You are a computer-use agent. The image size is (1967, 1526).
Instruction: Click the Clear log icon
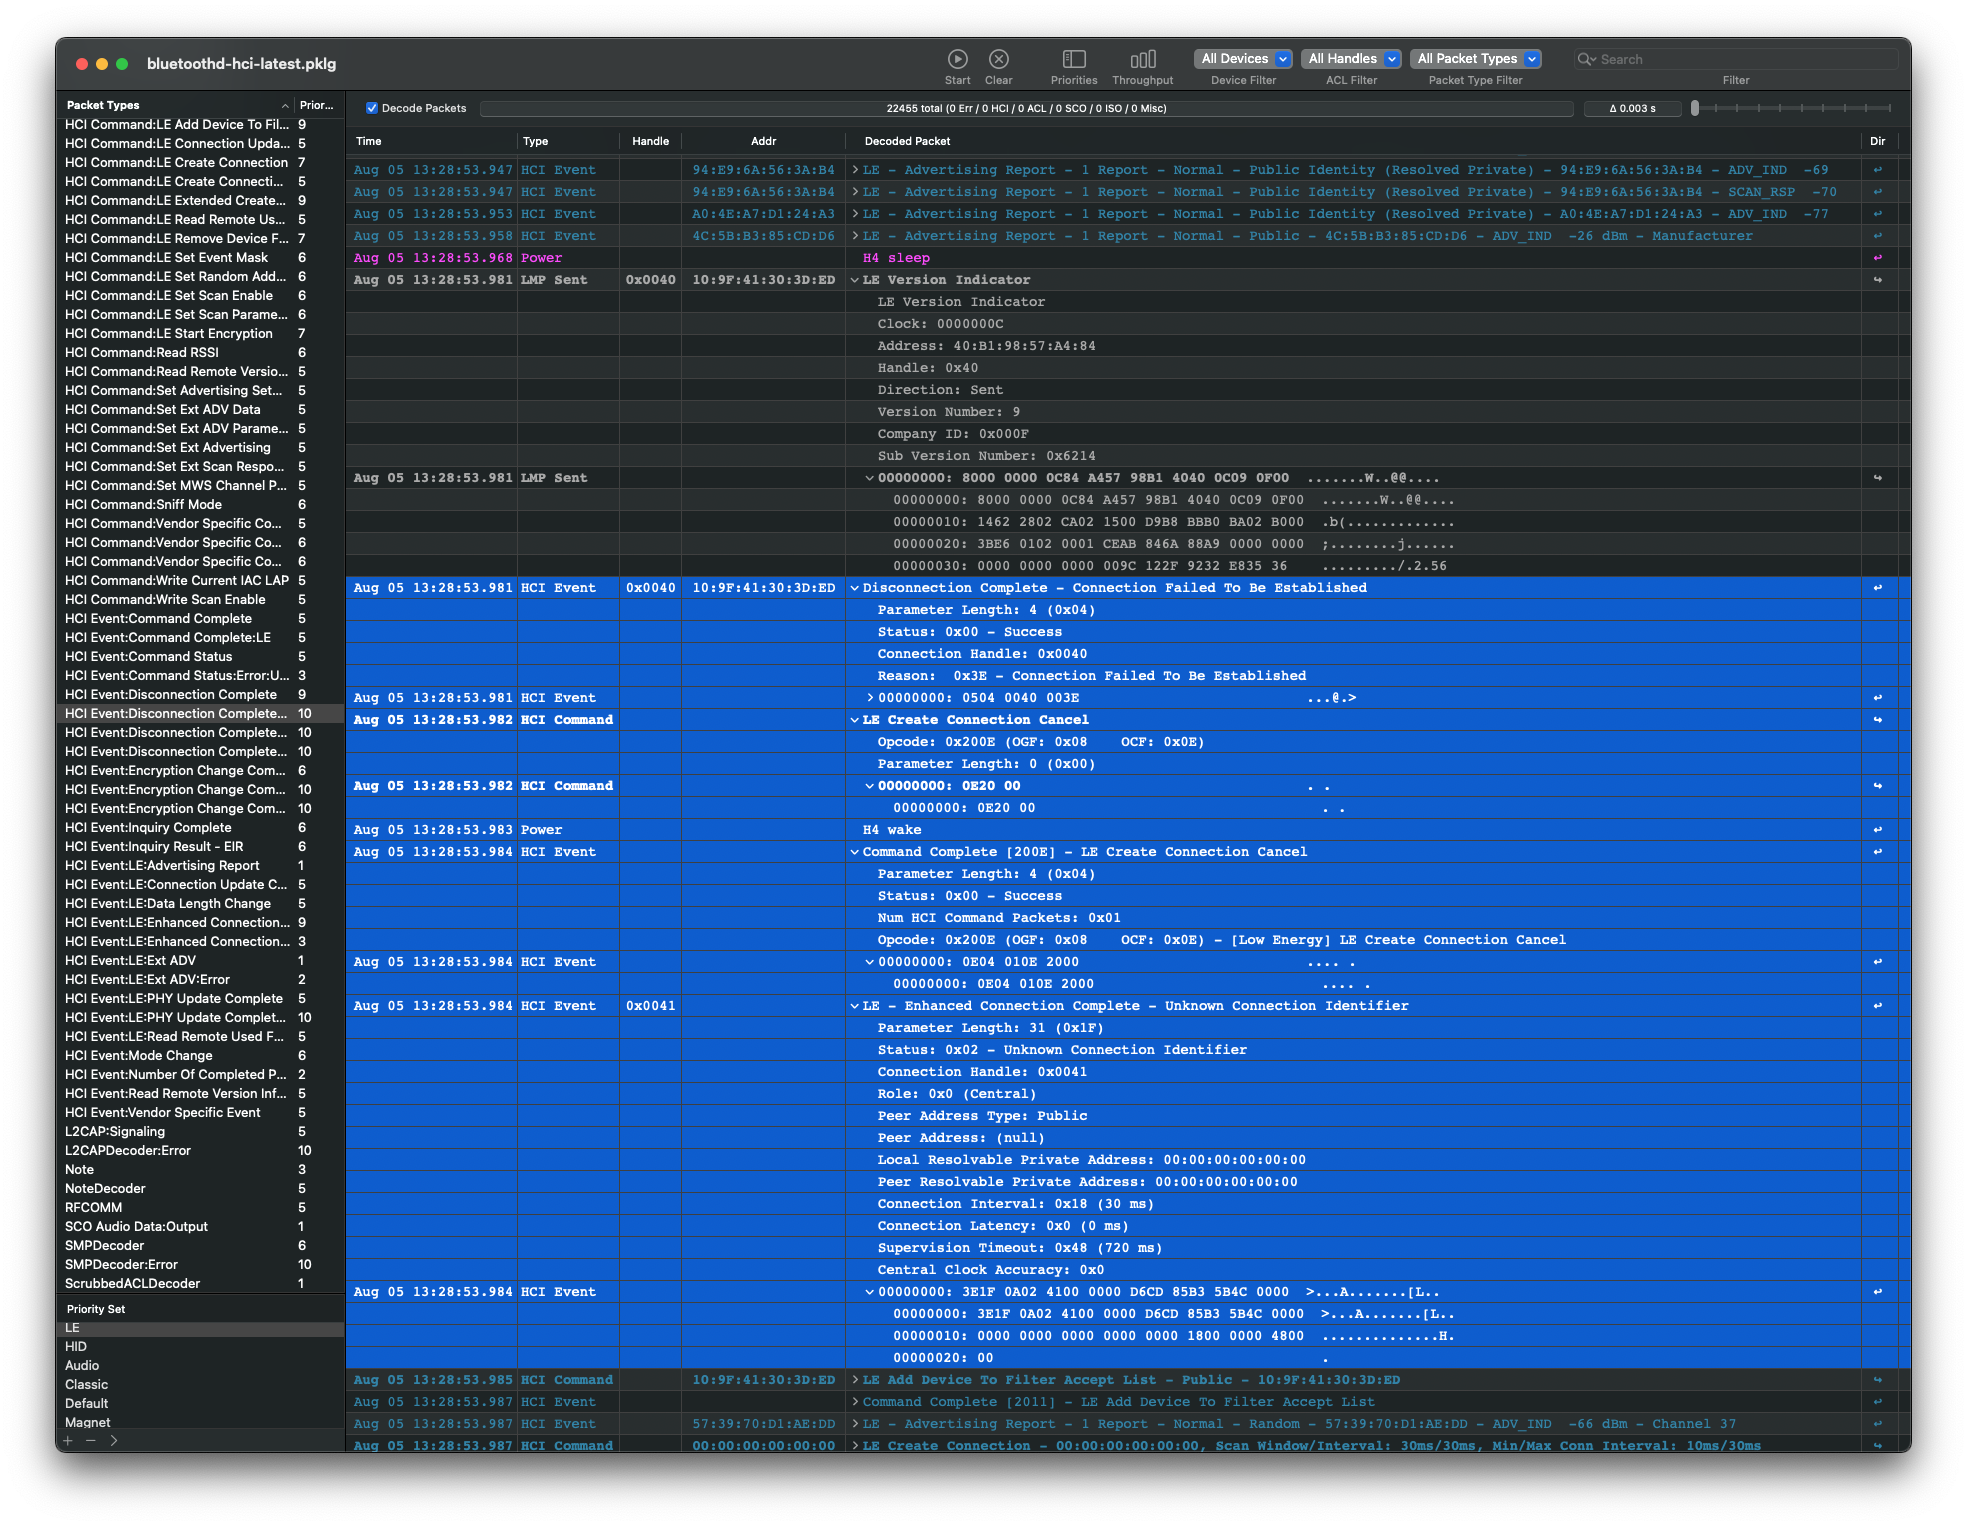pyautogui.click(x=998, y=60)
